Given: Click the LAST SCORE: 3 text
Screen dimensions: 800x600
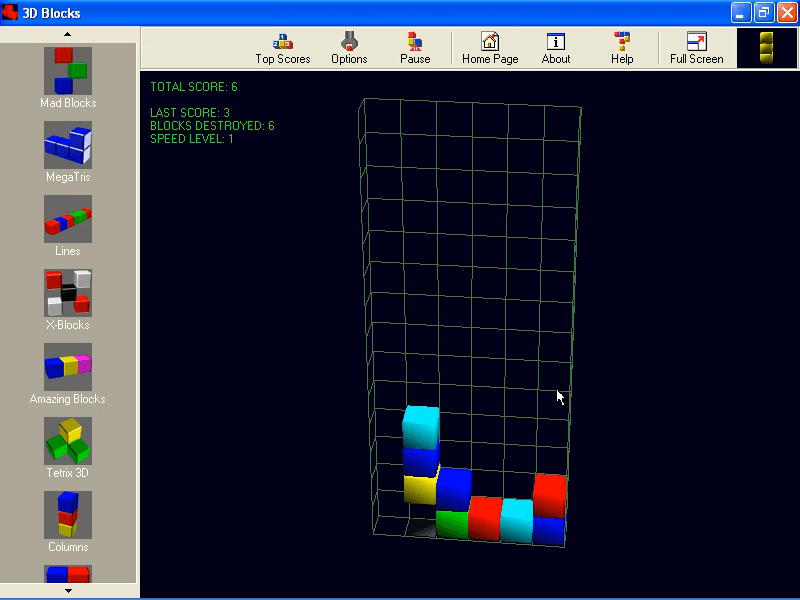Looking at the screenshot, I should tap(190, 112).
